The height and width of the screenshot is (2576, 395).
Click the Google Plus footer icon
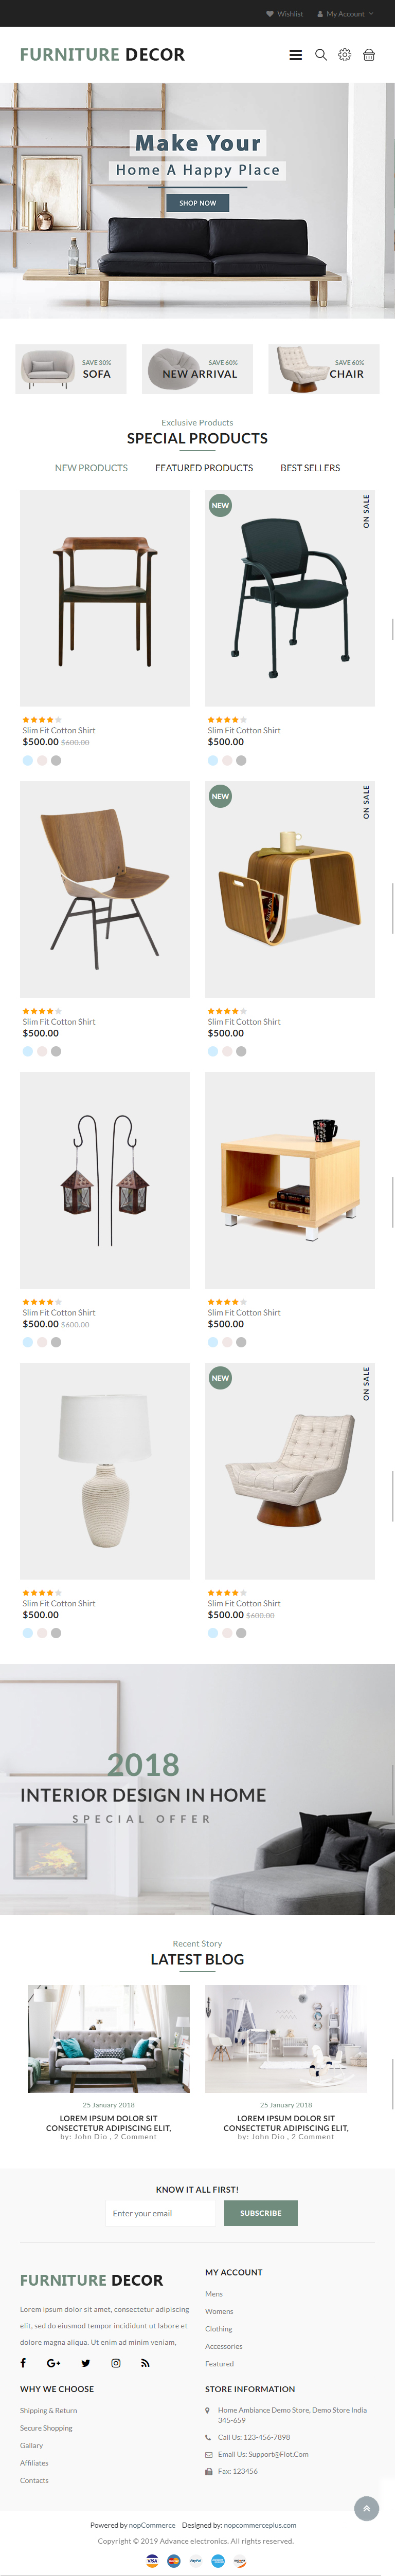(54, 2363)
